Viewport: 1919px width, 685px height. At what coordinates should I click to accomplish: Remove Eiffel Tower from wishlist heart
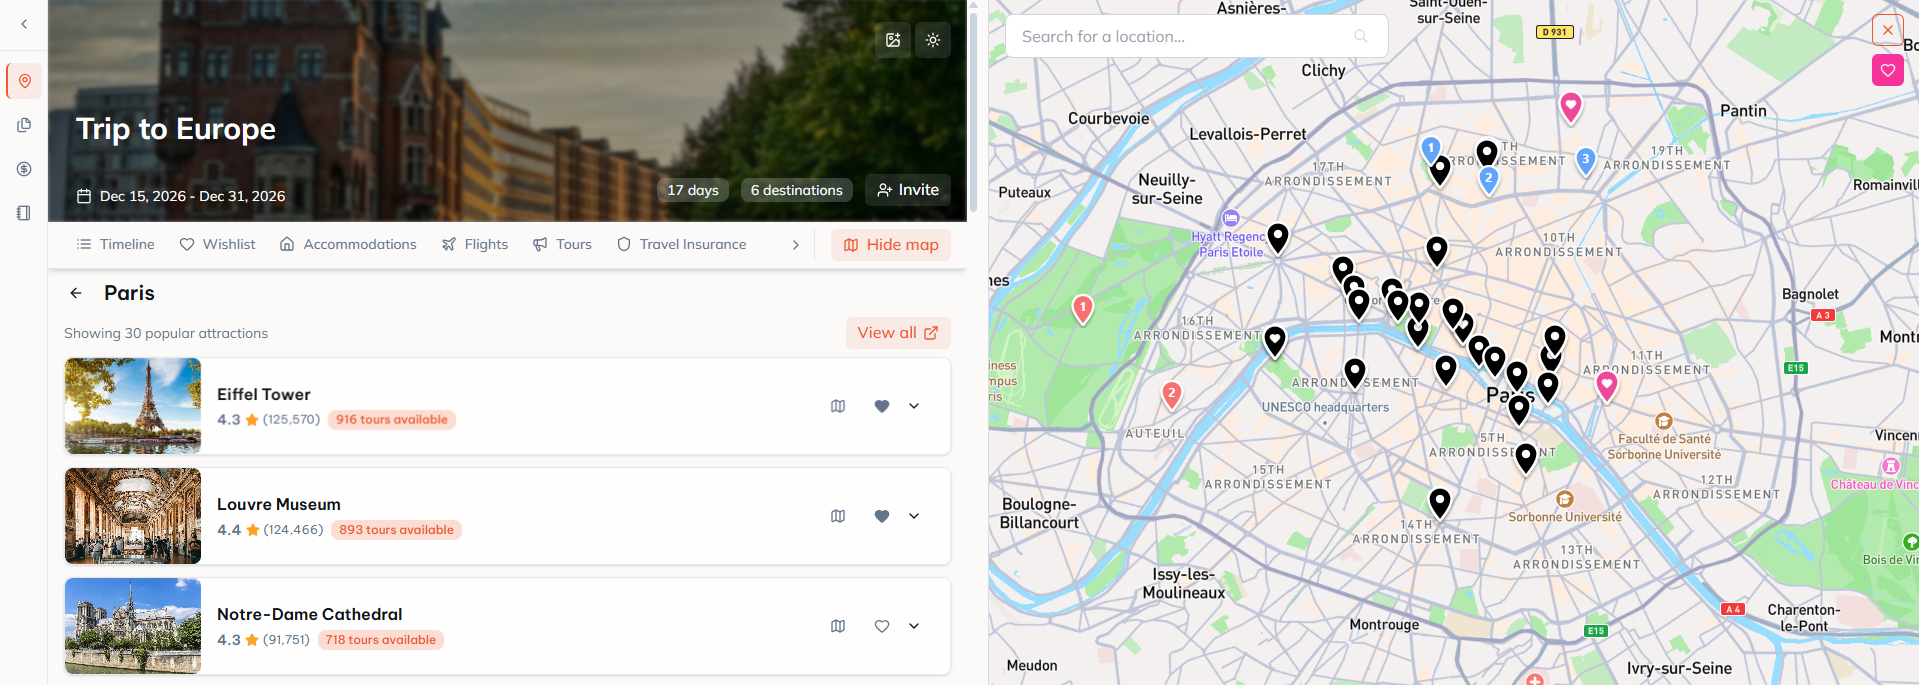pyautogui.click(x=882, y=406)
